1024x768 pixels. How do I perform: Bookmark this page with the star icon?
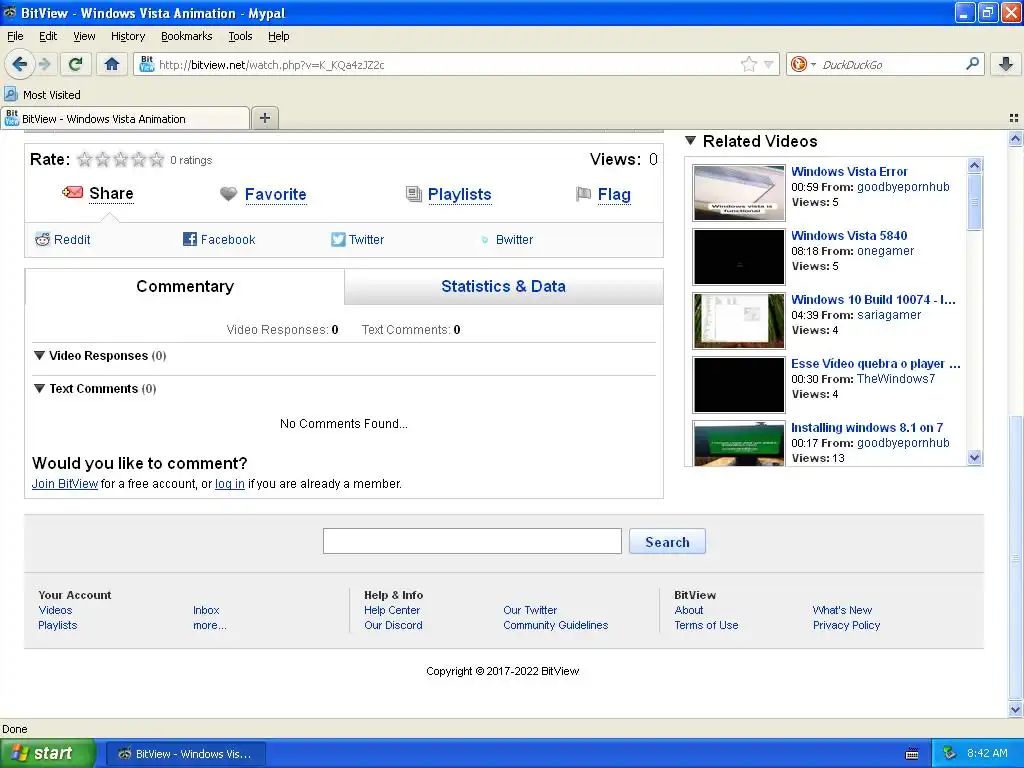click(x=748, y=64)
